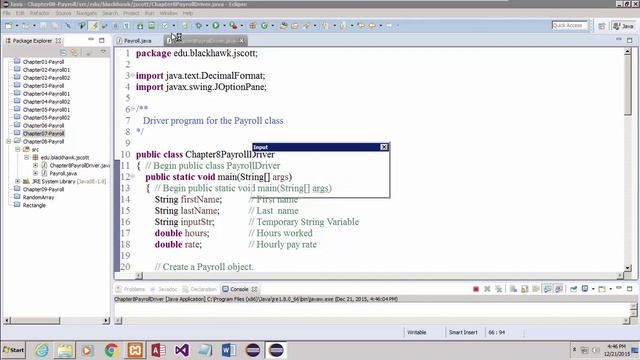This screenshot has width=640, height=360.
Task: Open the Refactor menu
Action: coord(40,13)
